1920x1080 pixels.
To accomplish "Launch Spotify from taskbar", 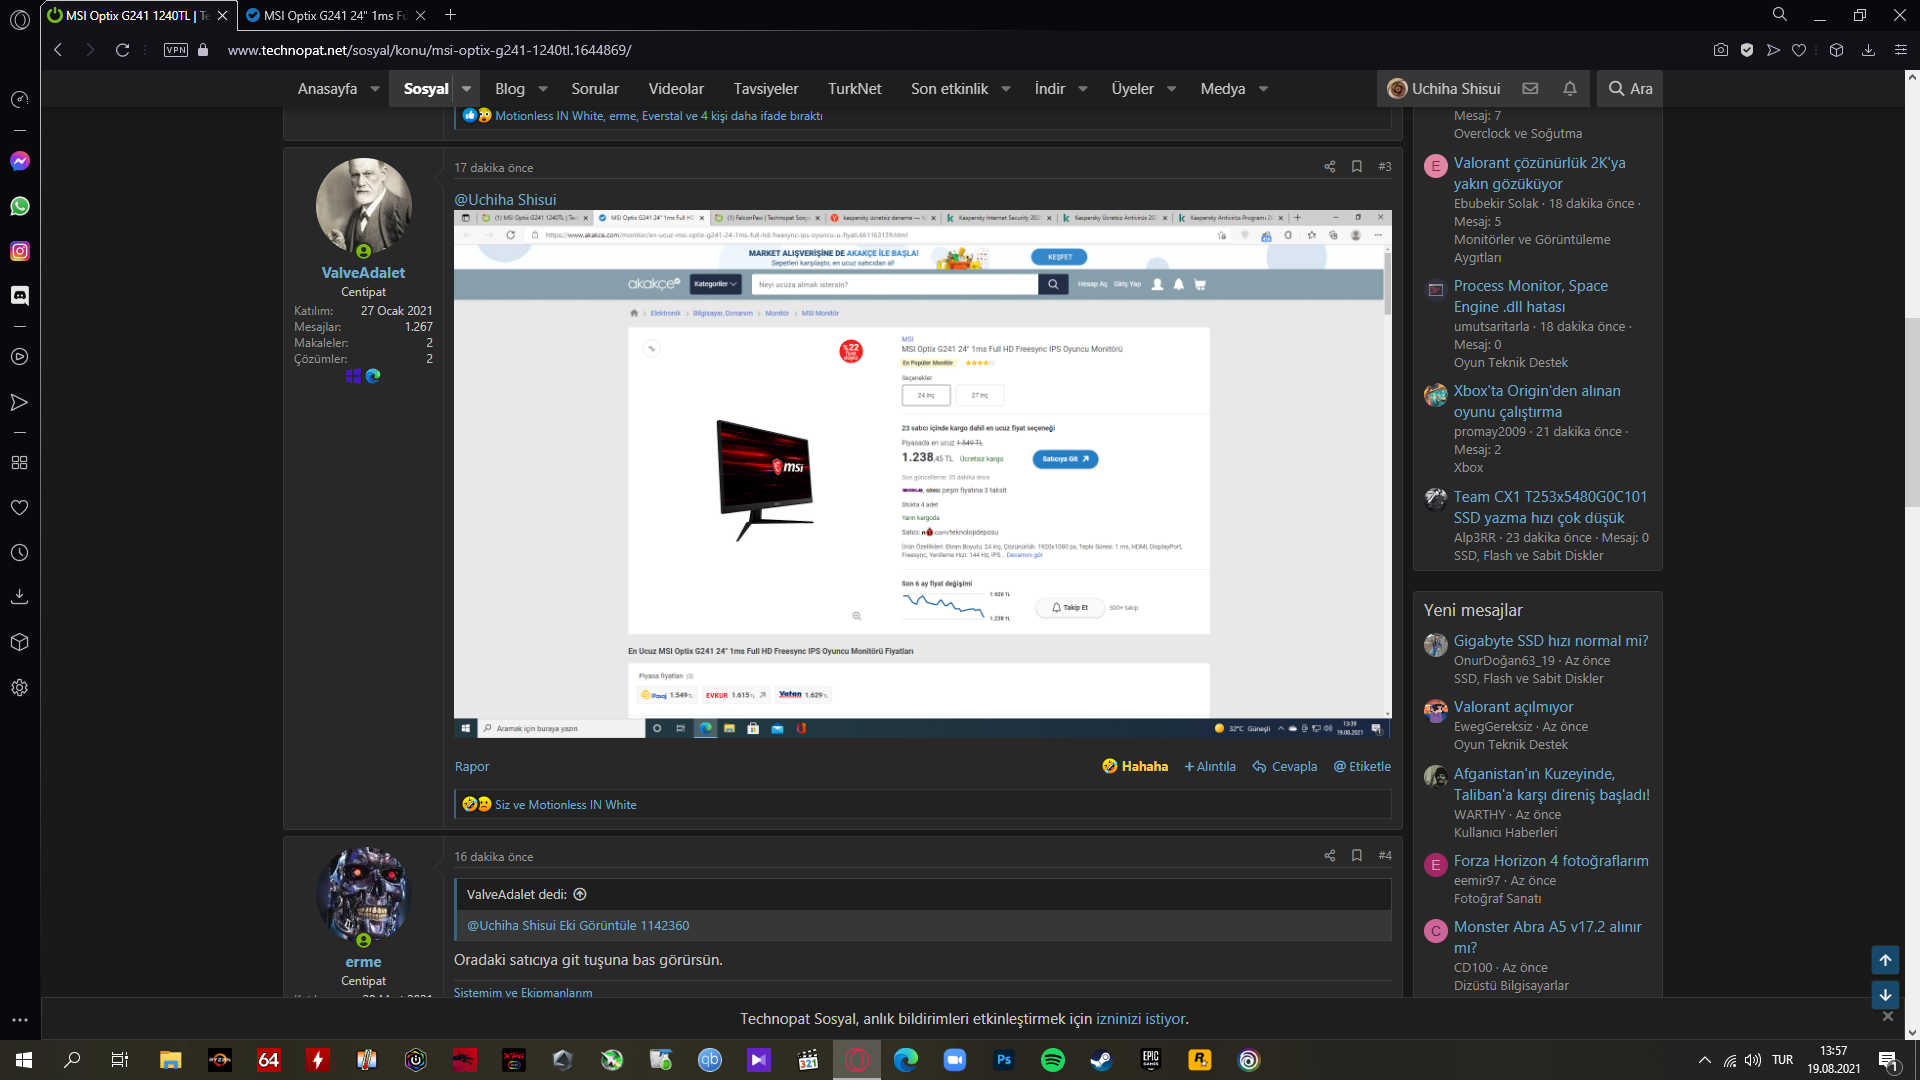I will click(x=1052, y=1060).
